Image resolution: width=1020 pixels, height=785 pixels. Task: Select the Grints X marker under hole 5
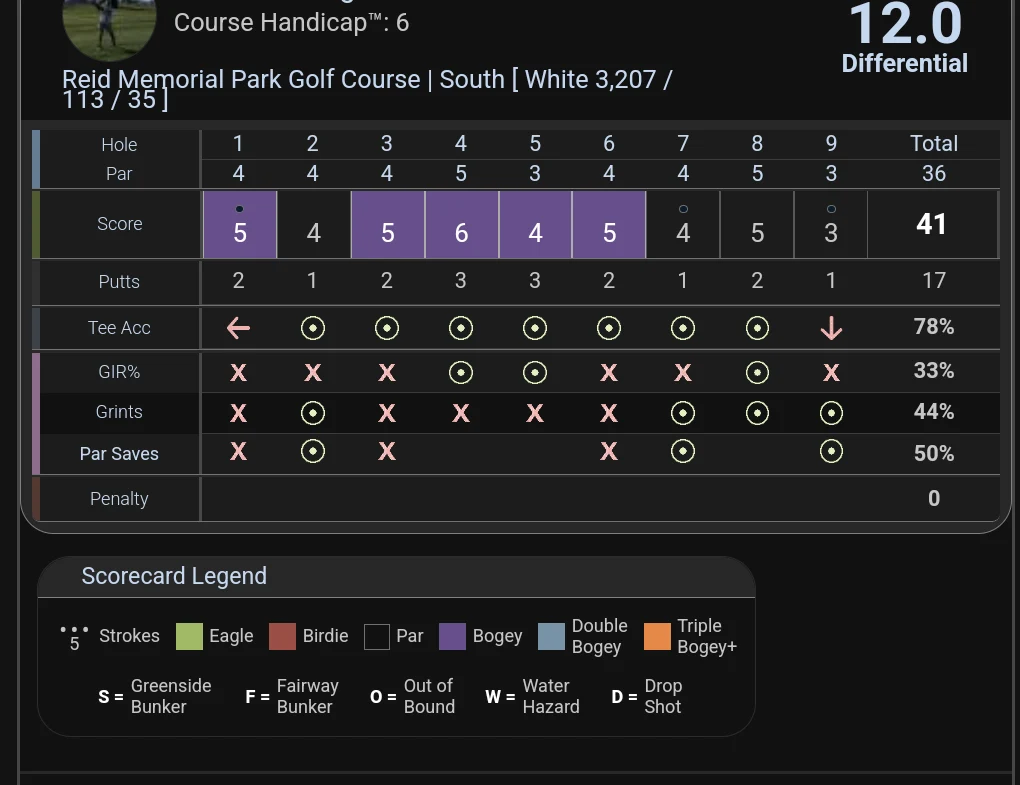pos(535,412)
